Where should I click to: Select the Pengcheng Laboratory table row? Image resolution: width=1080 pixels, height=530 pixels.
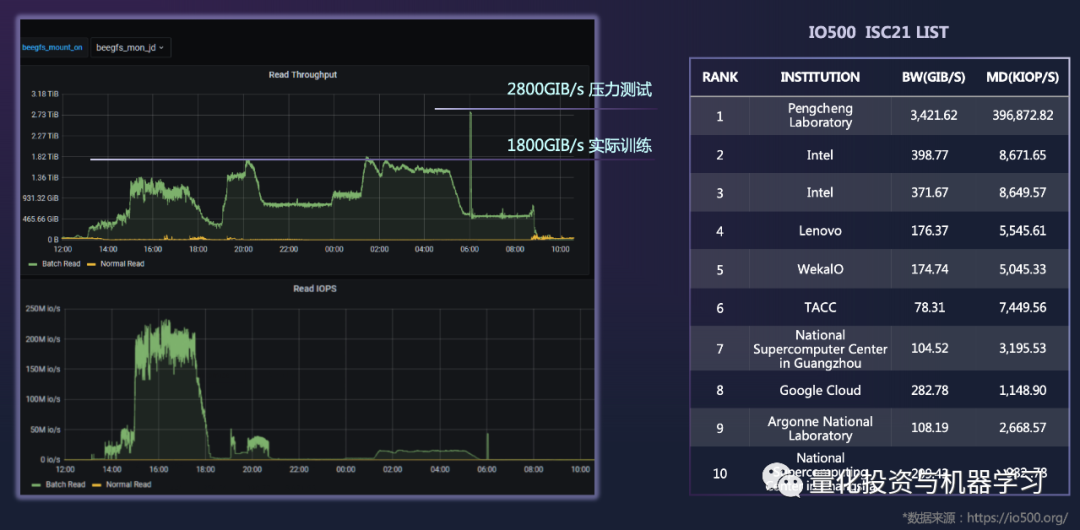pos(820,115)
